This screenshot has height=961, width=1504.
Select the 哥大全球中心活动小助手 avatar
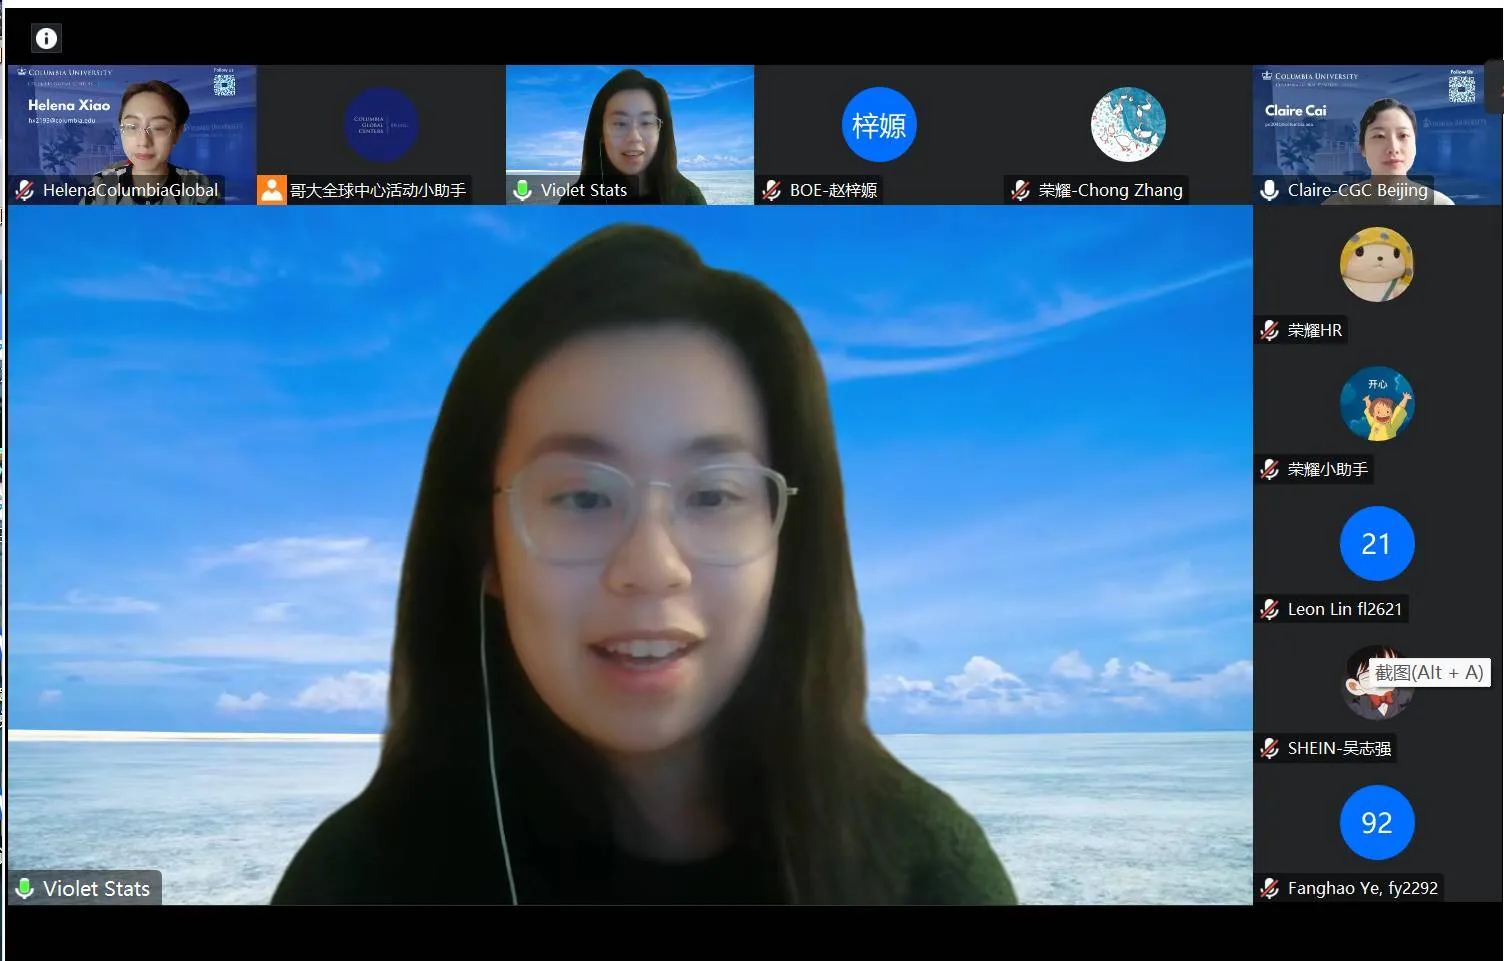[x=381, y=125]
